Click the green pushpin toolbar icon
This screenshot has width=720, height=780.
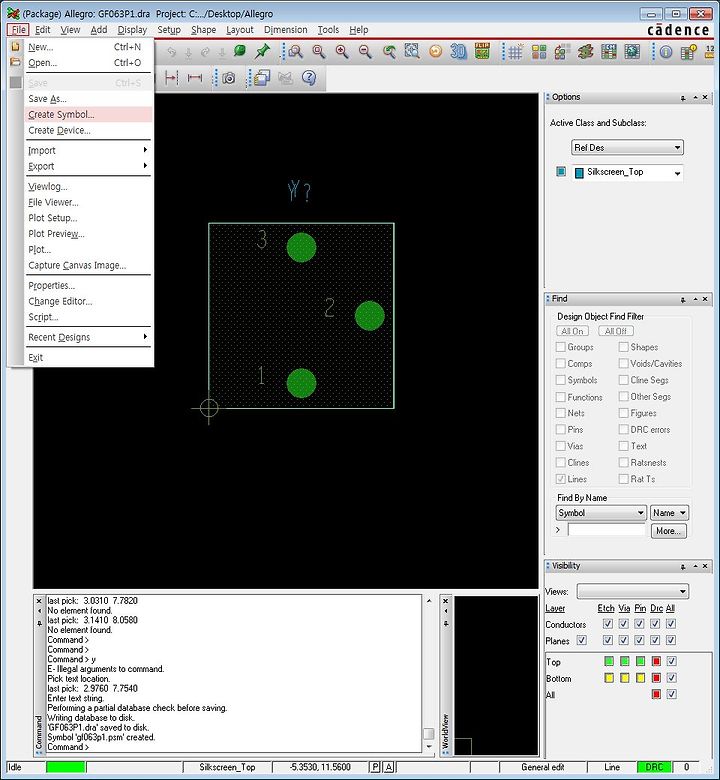coord(262,51)
